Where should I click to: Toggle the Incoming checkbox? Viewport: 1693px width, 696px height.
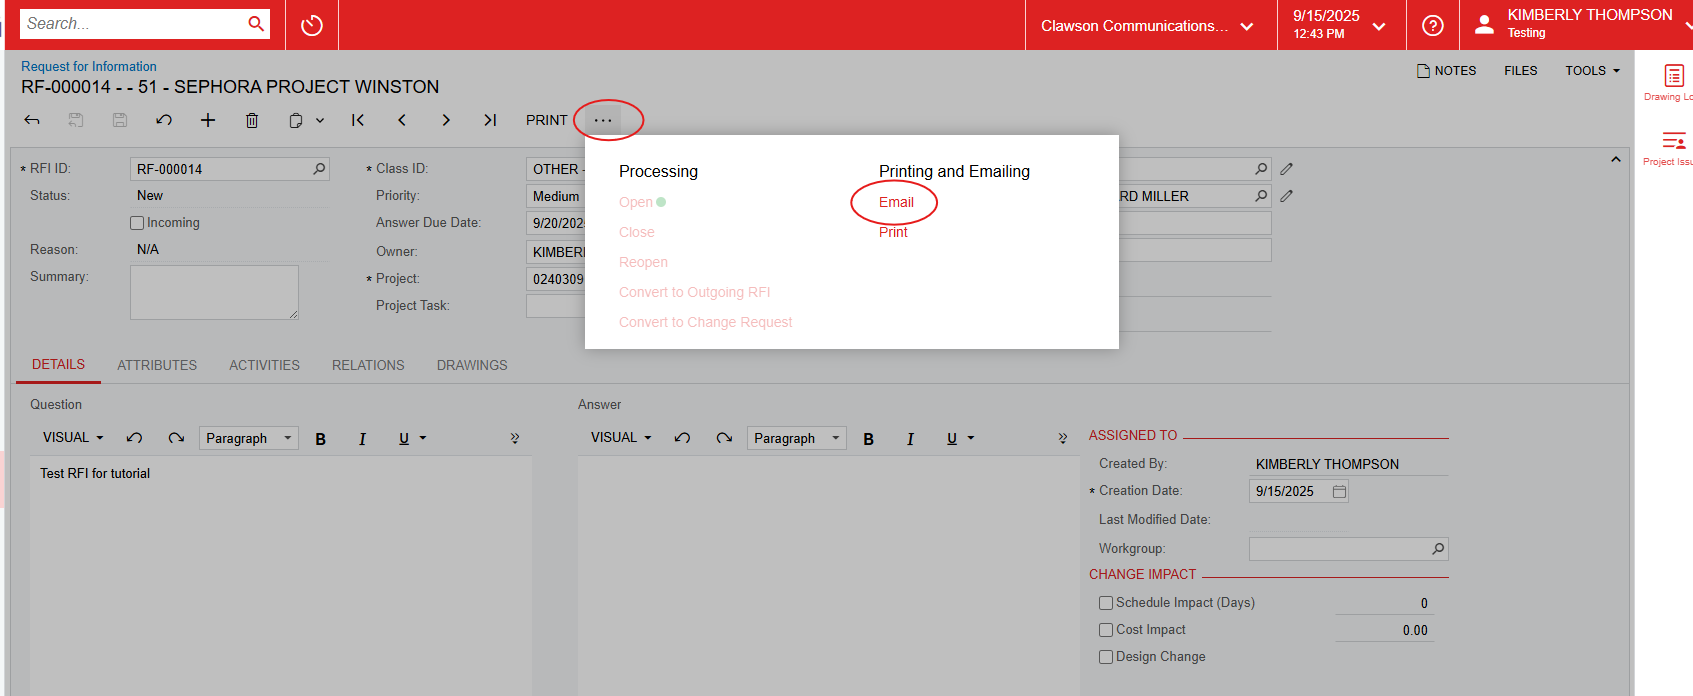137,223
